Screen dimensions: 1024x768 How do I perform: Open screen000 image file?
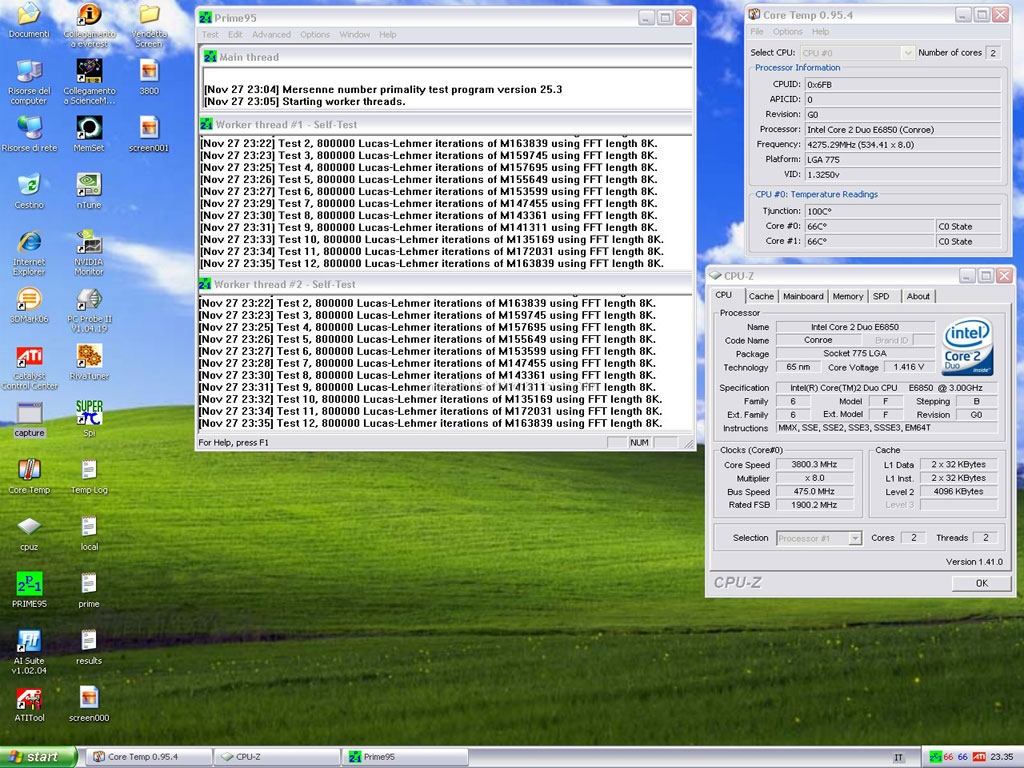89,704
